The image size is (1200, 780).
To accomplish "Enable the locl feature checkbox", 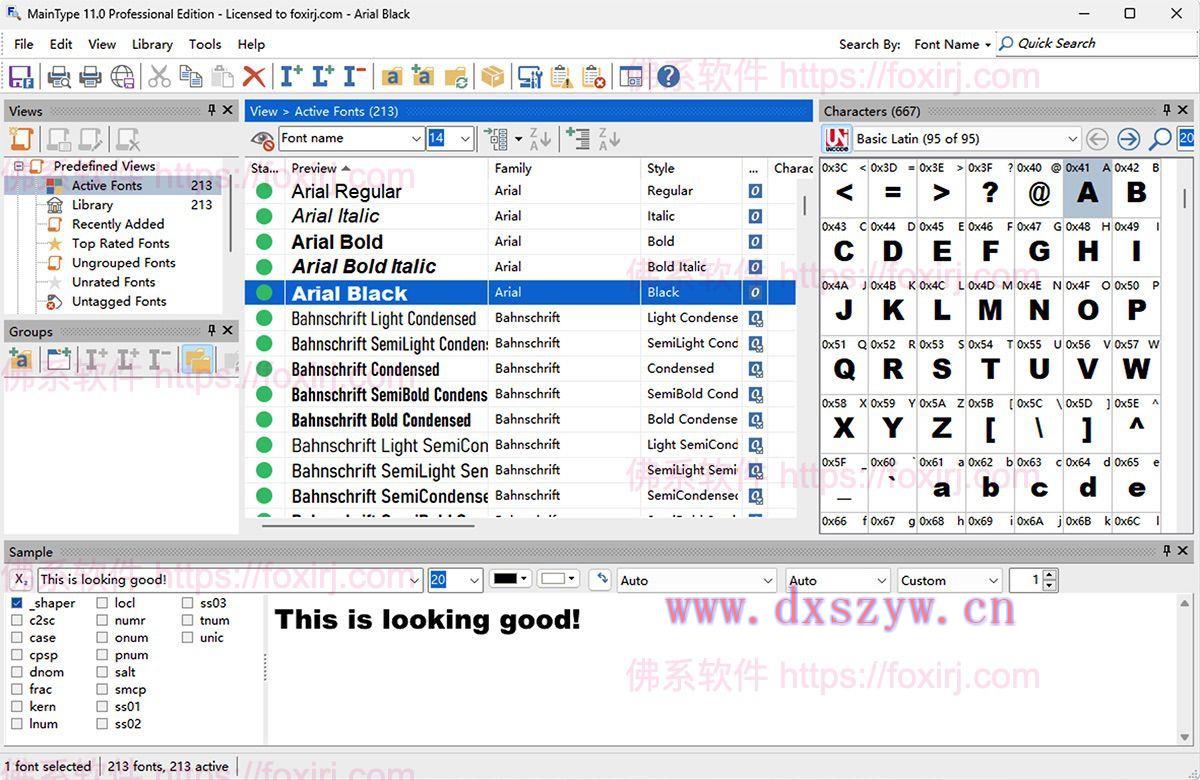I will point(102,603).
